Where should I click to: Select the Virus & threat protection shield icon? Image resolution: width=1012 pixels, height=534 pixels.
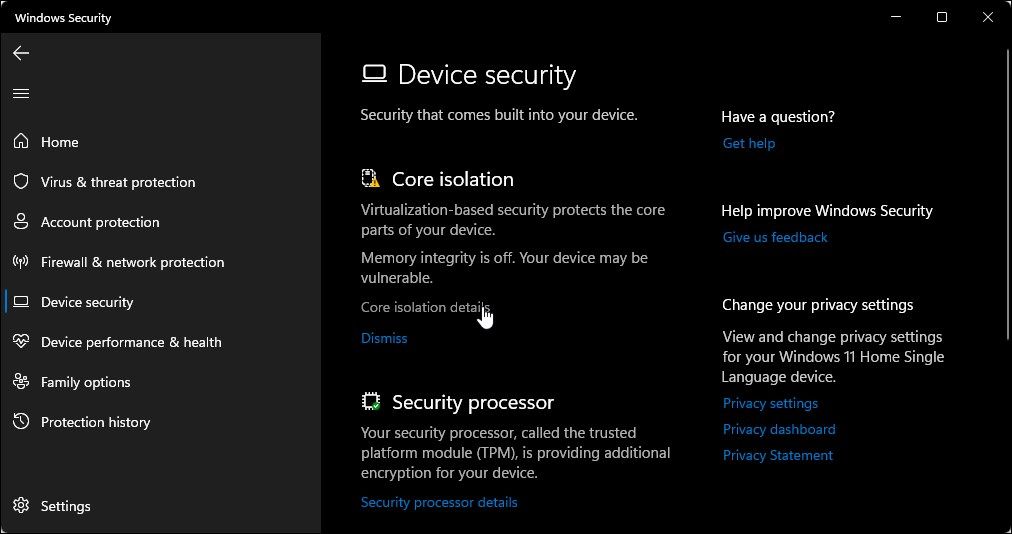(21, 182)
